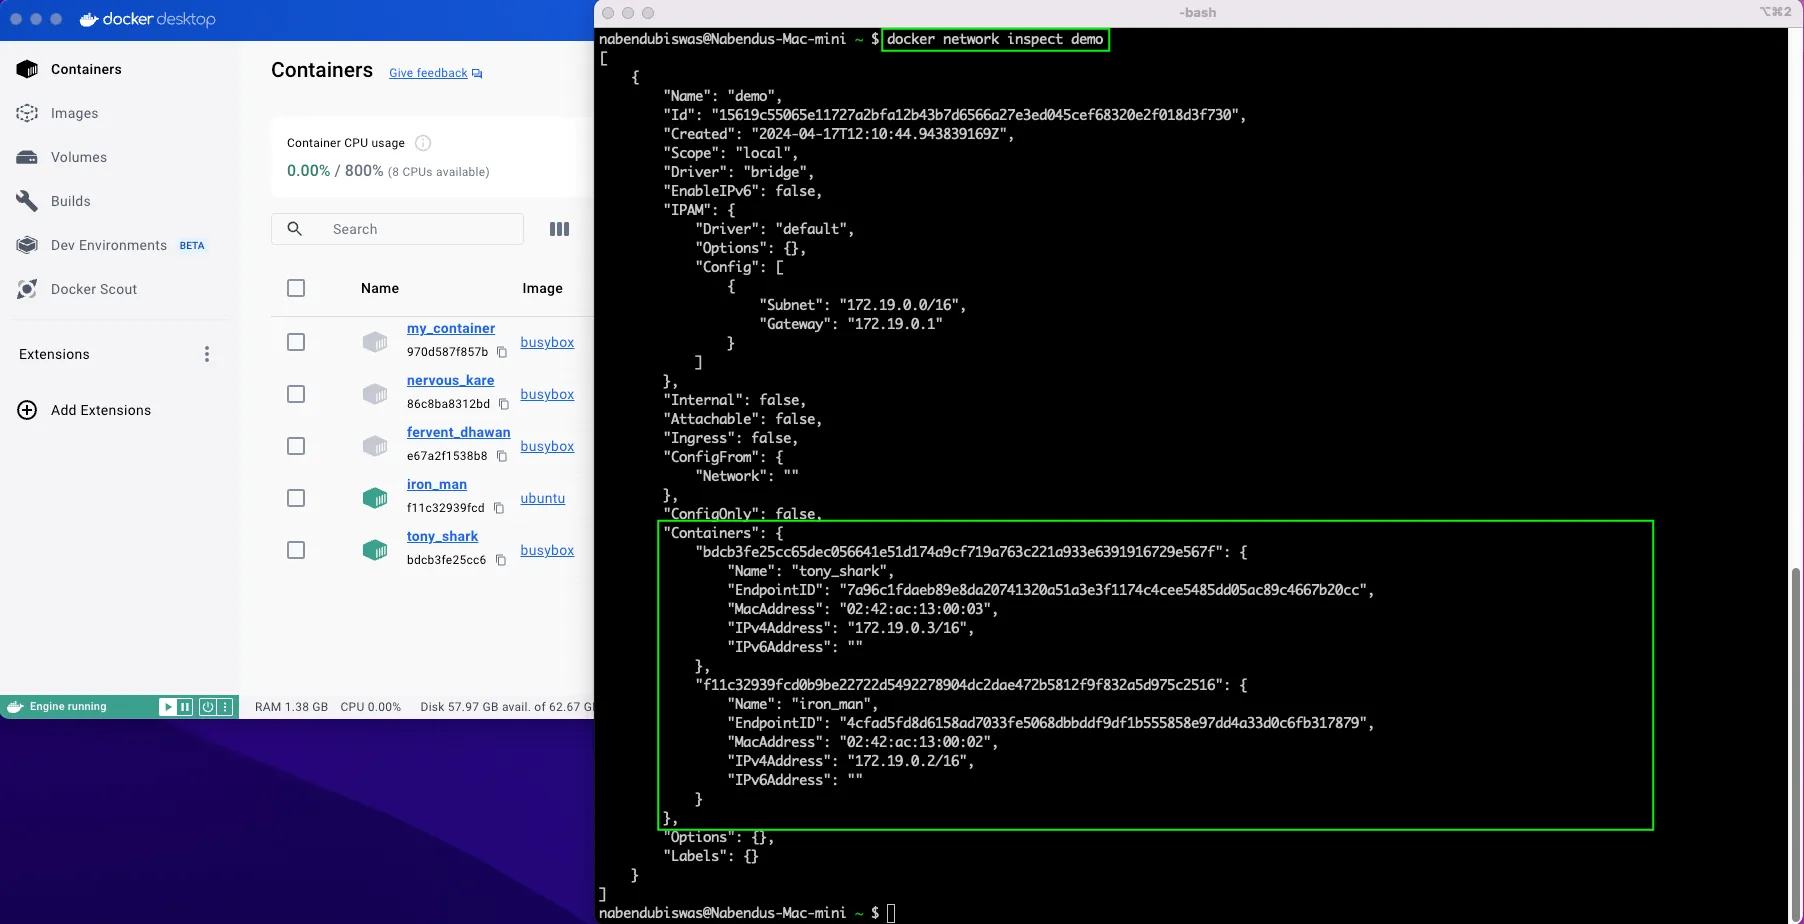Check the my_container row checkbox

coord(296,342)
